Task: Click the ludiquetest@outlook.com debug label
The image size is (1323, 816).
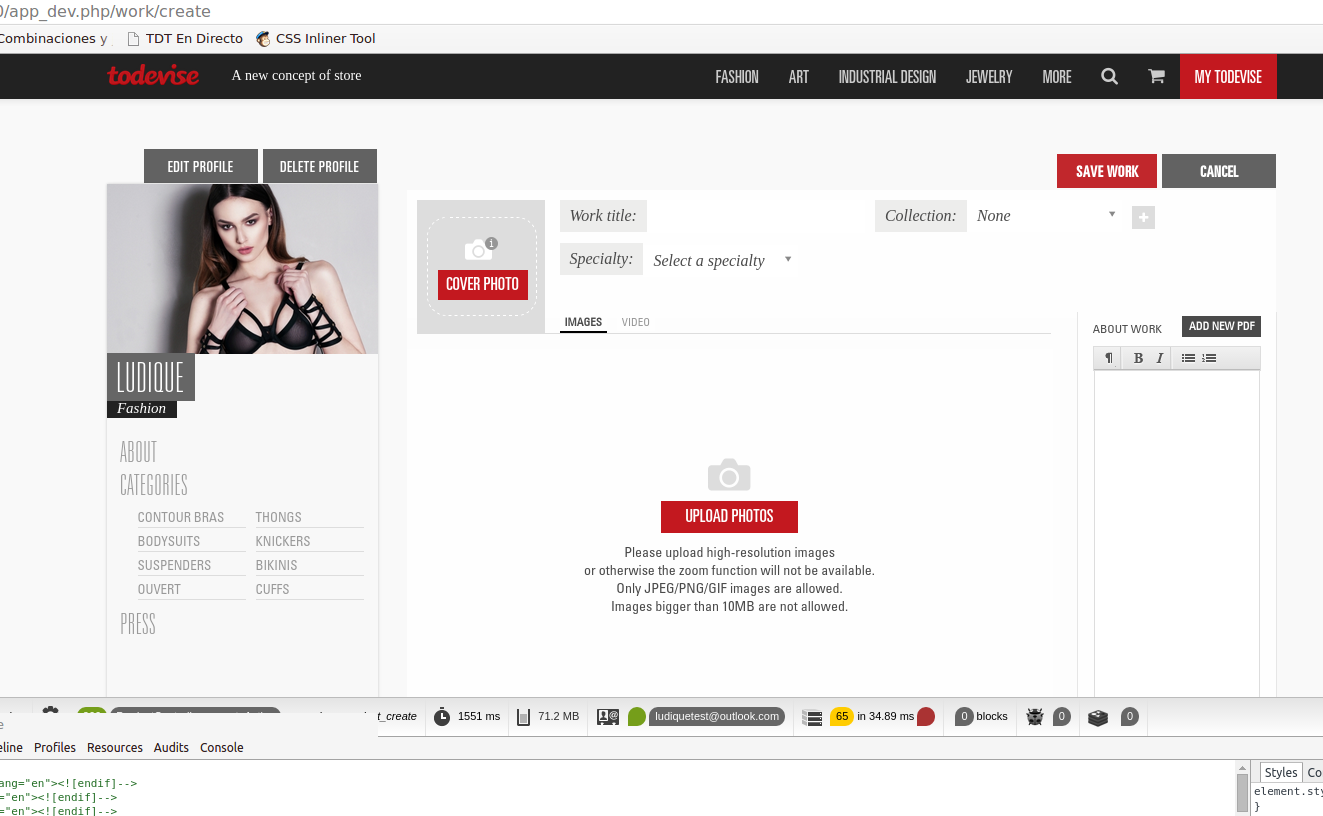Action: pyautogui.click(x=717, y=716)
